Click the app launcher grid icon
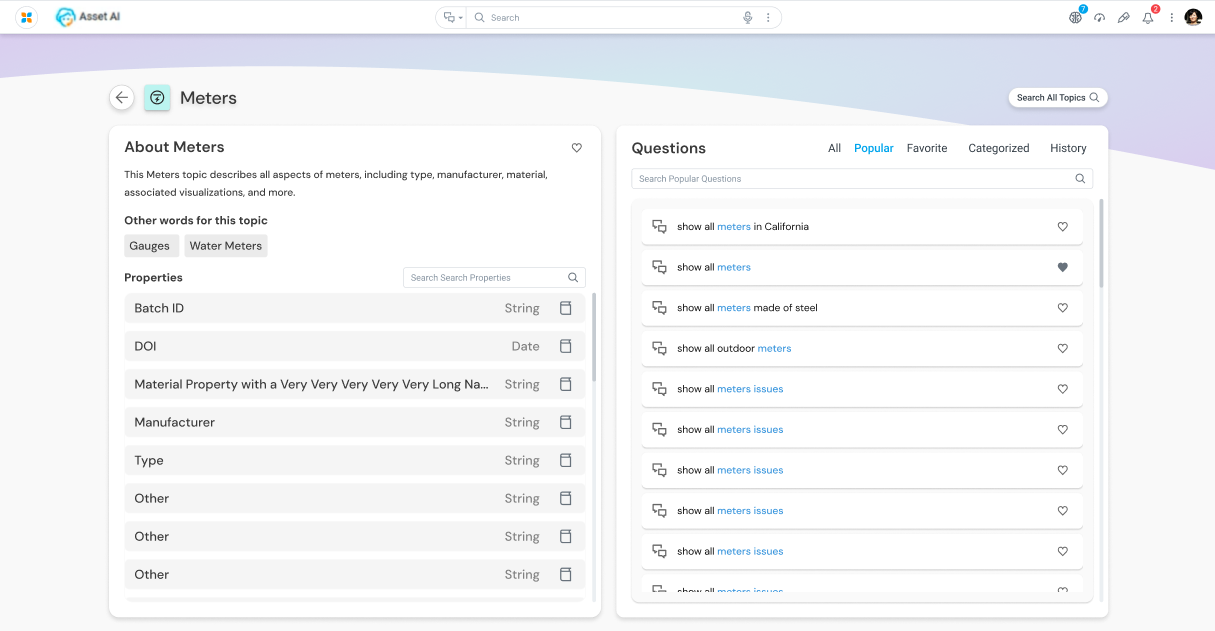Image resolution: width=1215 pixels, height=631 pixels. (x=27, y=17)
